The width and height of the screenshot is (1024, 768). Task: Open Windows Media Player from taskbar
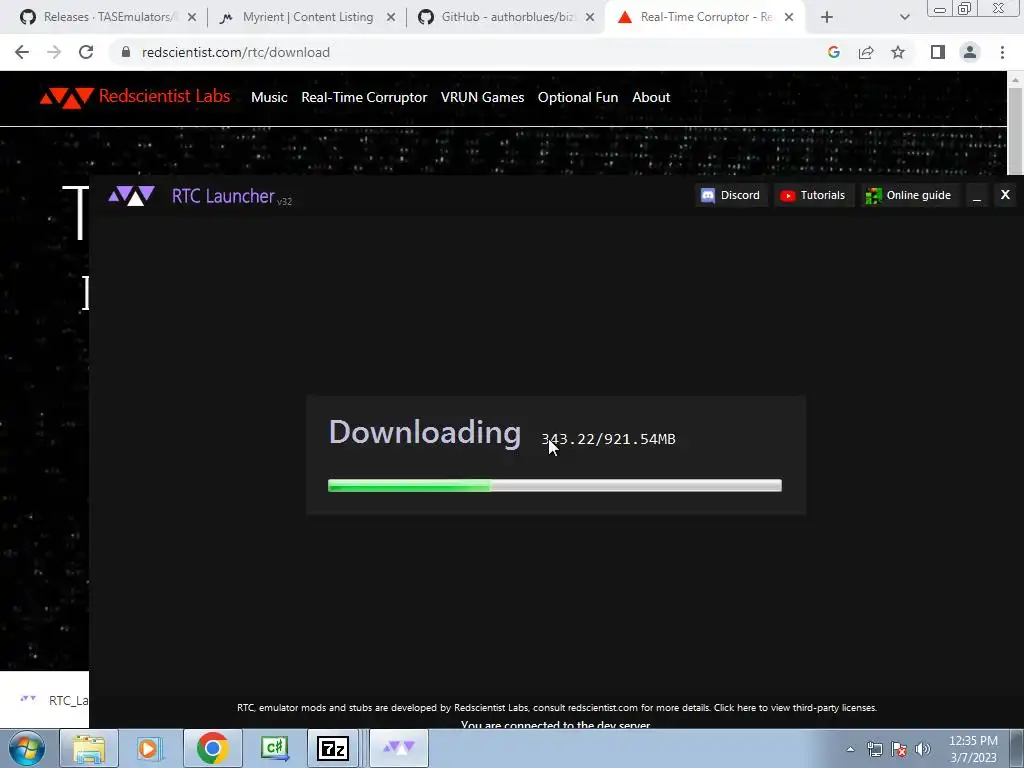(149, 748)
